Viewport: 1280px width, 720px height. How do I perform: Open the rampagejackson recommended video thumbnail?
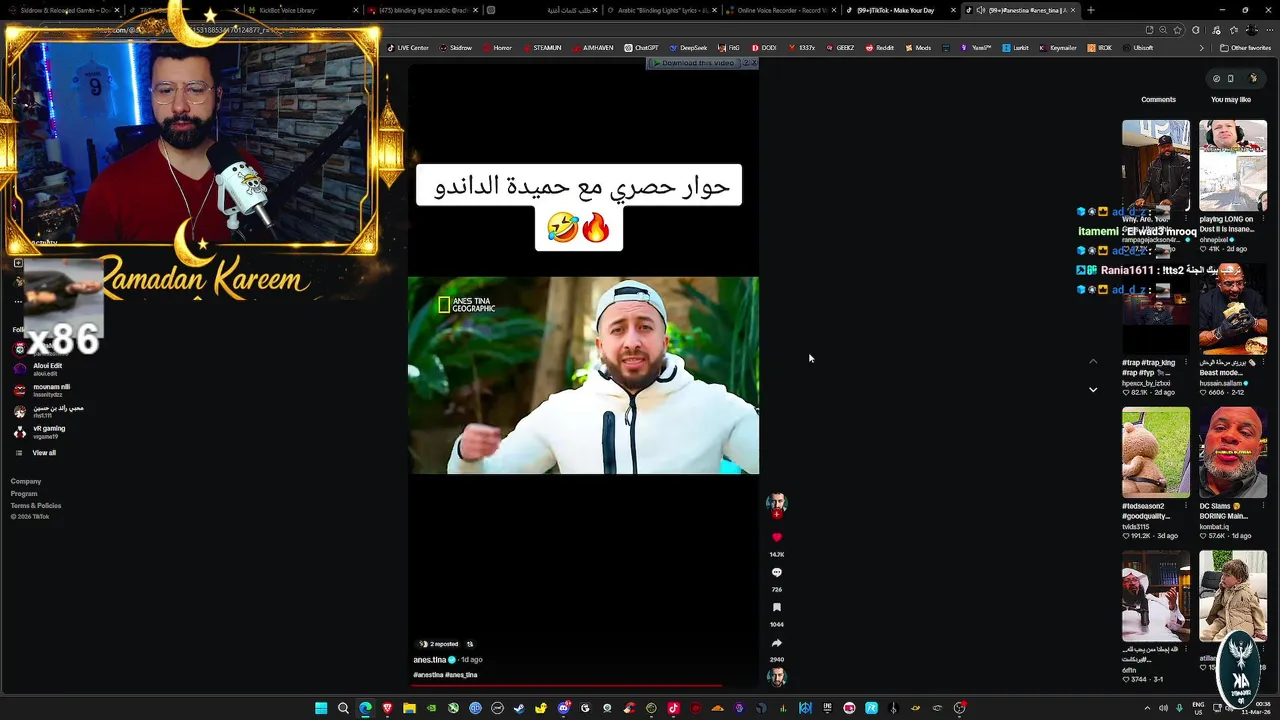(x=1156, y=165)
